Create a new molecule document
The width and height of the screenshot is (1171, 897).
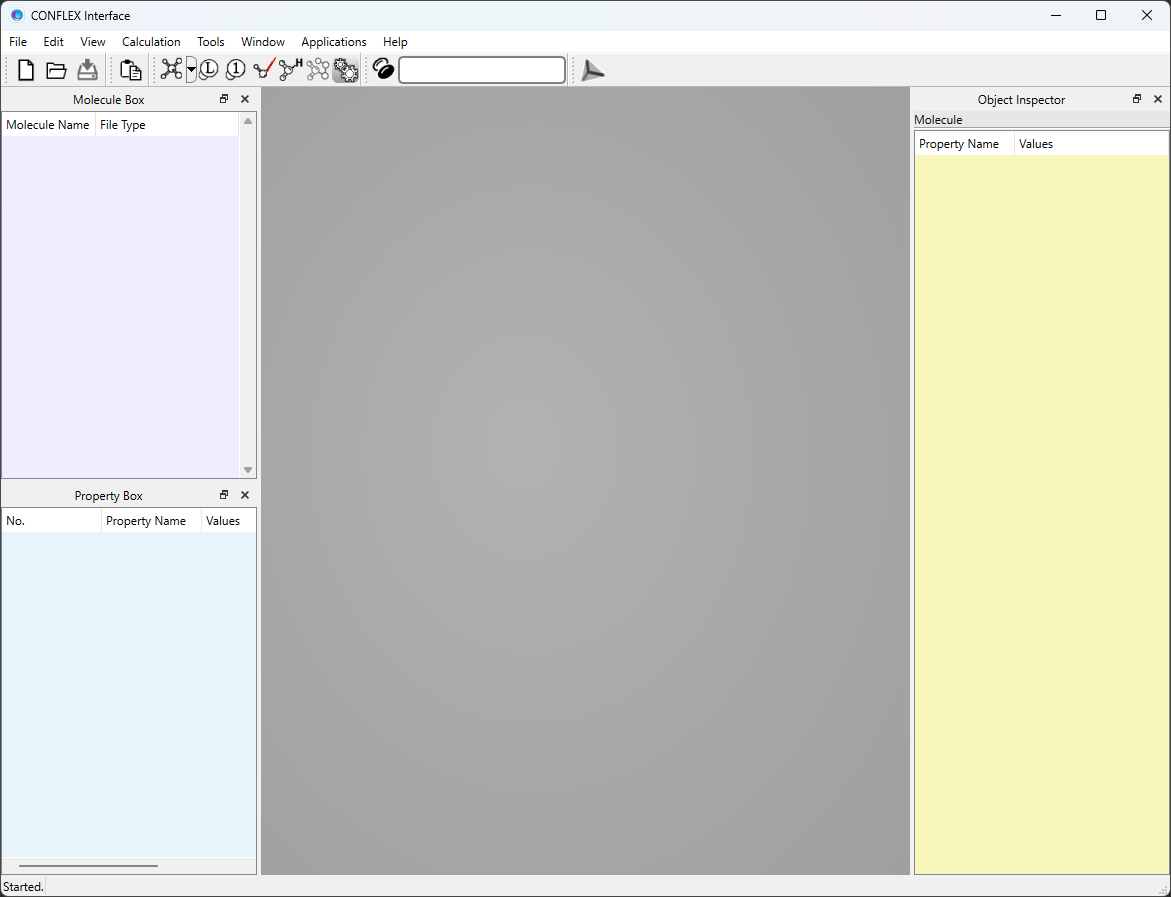click(25, 69)
